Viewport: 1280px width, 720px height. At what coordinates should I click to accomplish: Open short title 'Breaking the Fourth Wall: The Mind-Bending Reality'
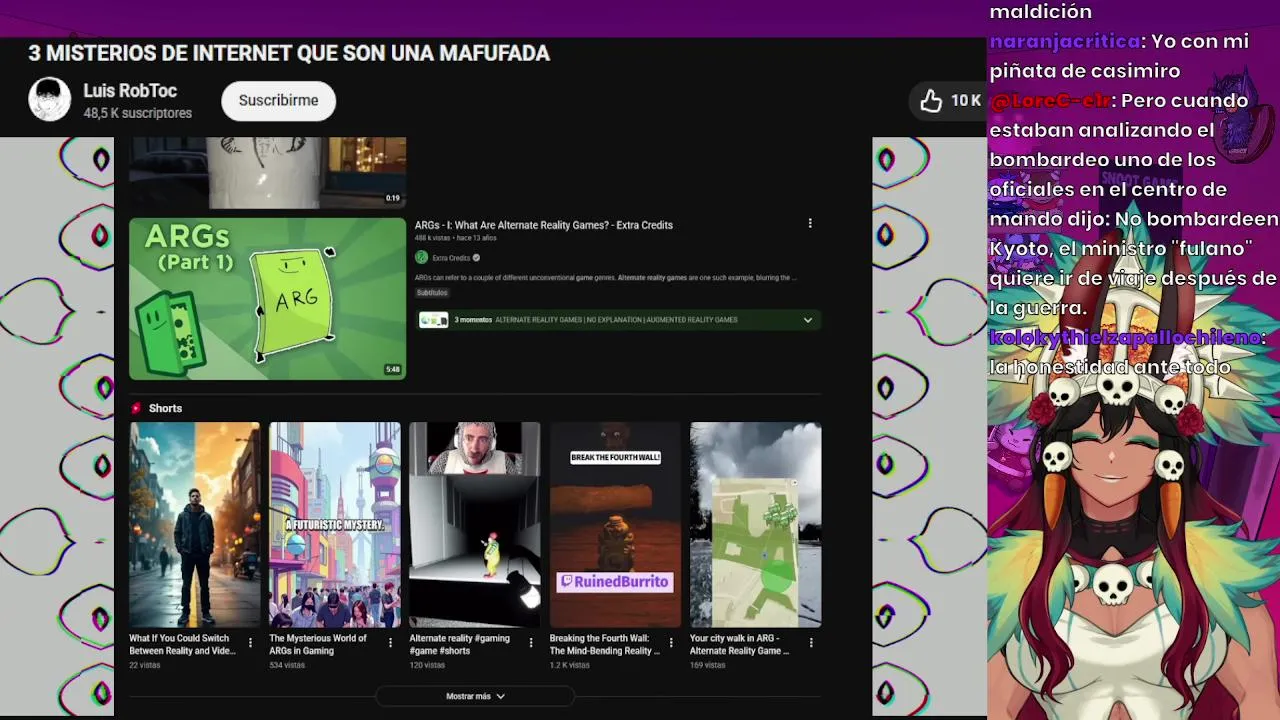604,644
